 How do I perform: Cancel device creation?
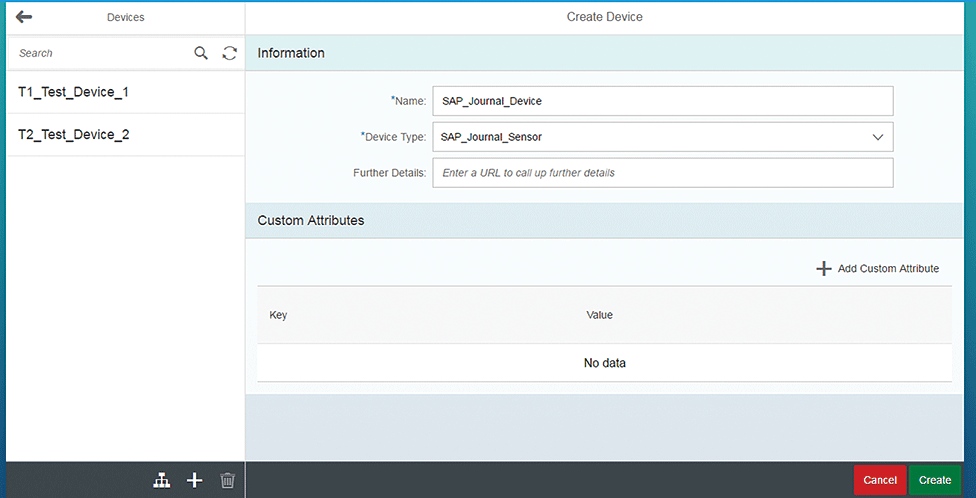(x=880, y=480)
